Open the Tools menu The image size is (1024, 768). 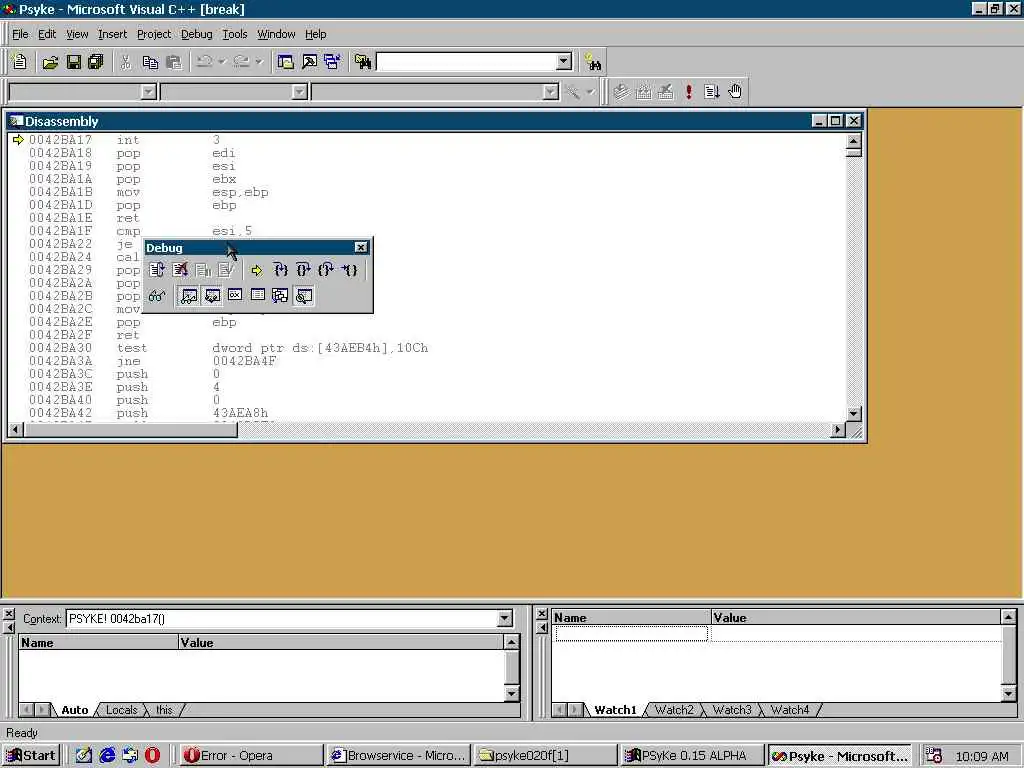234,34
